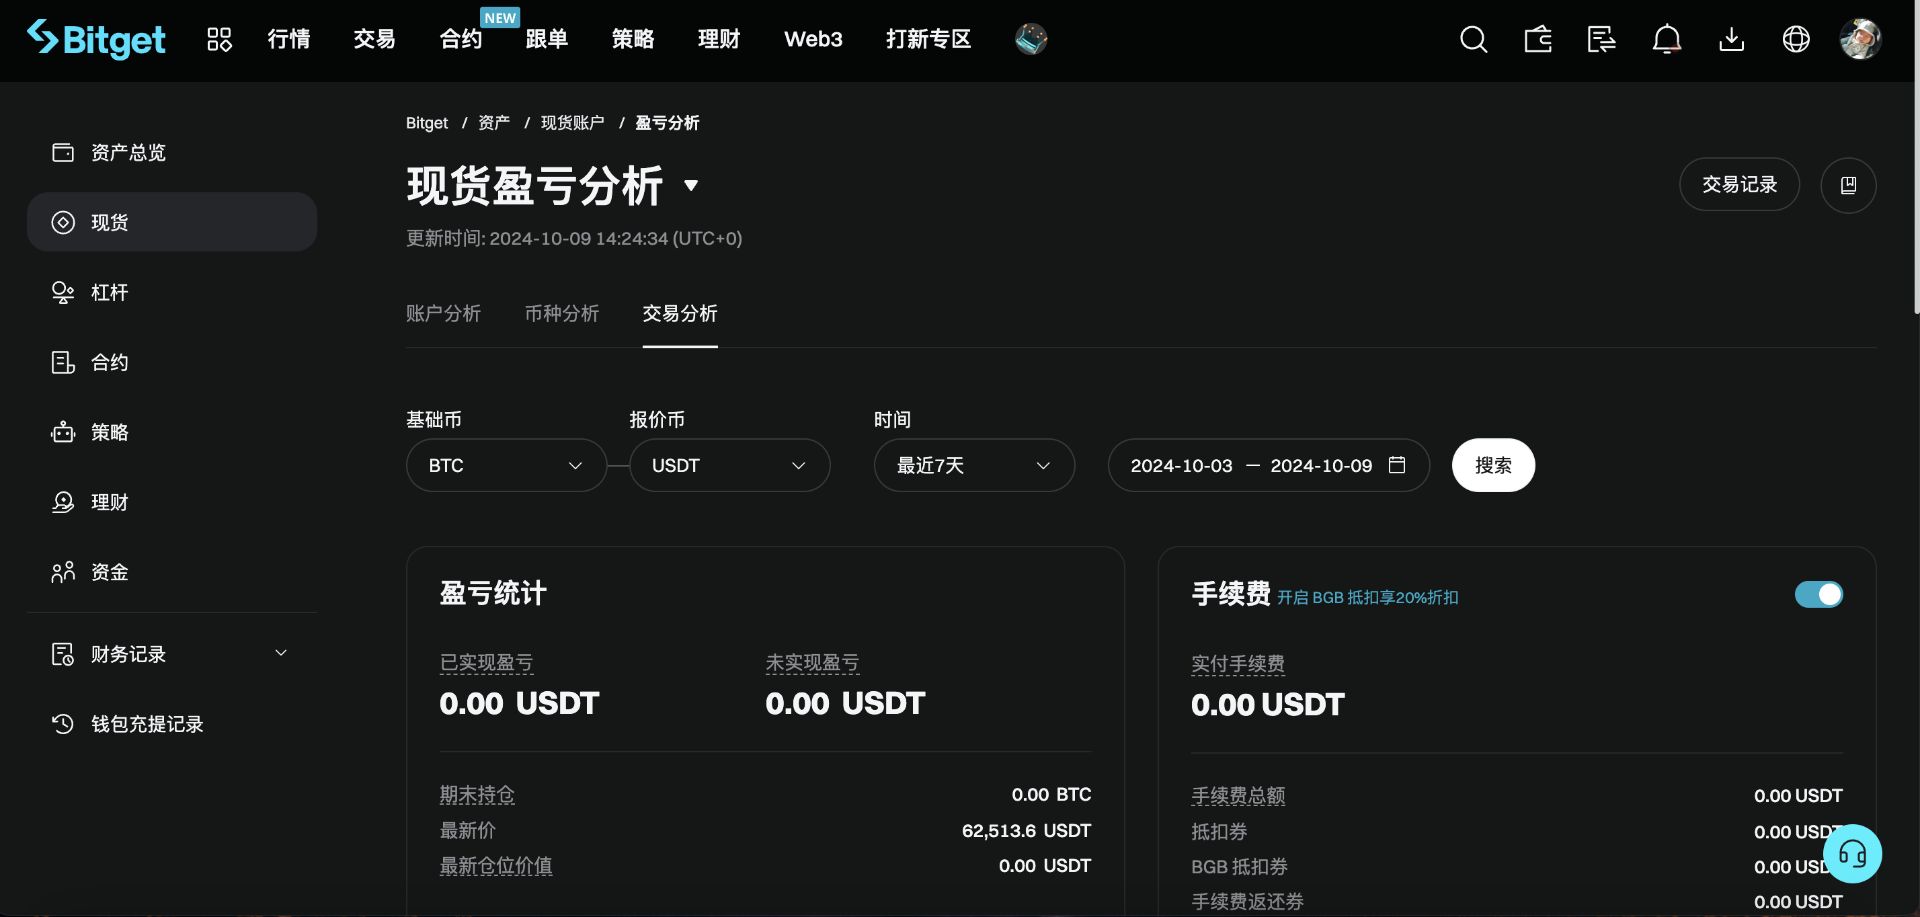Click the 开启 BGB 抵扣享20%折扣 link

pyautogui.click(x=1367, y=597)
